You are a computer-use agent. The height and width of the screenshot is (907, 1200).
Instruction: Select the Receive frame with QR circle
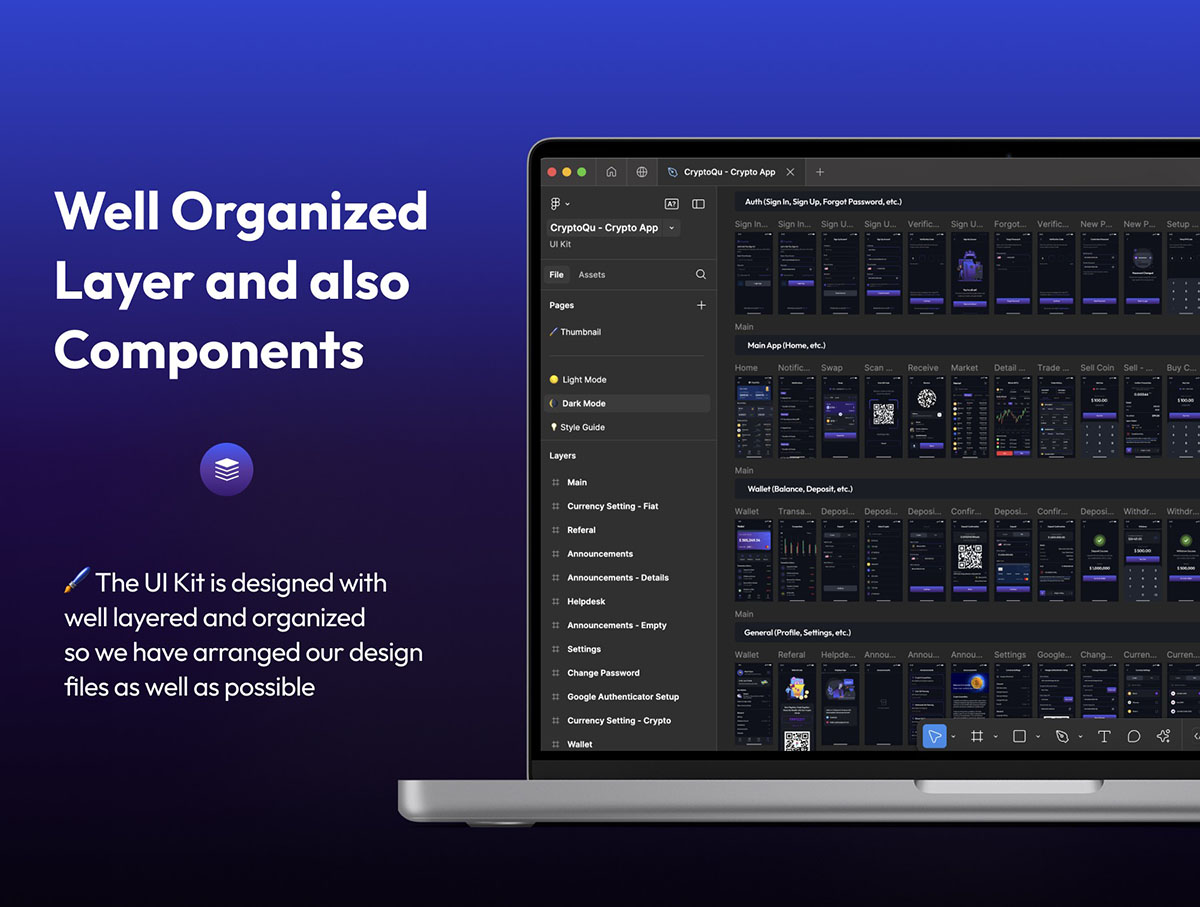click(926, 418)
